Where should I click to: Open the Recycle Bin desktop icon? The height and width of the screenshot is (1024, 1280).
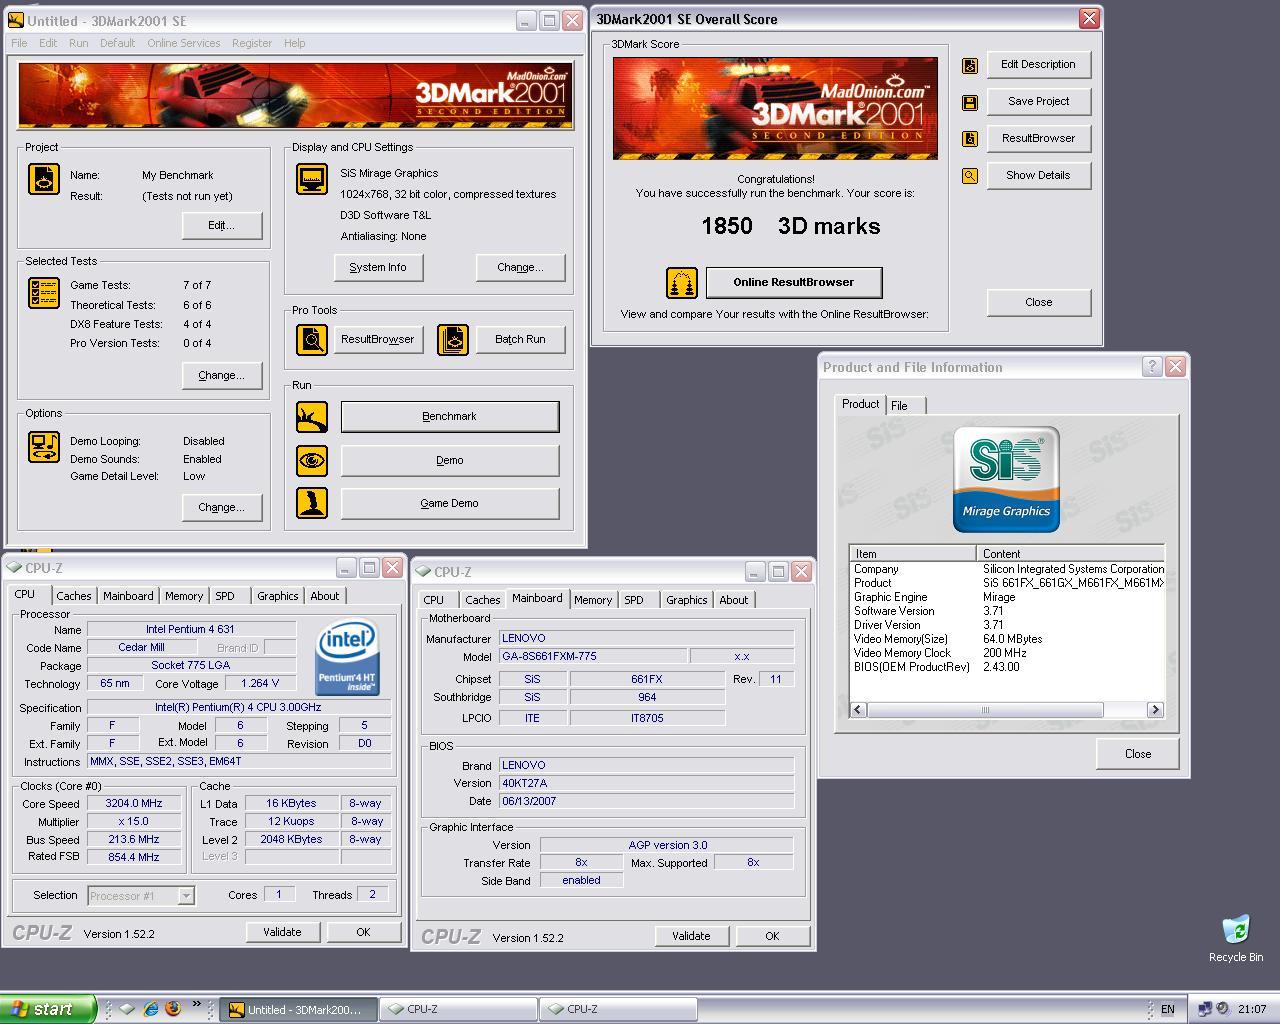pos(1236,938)
